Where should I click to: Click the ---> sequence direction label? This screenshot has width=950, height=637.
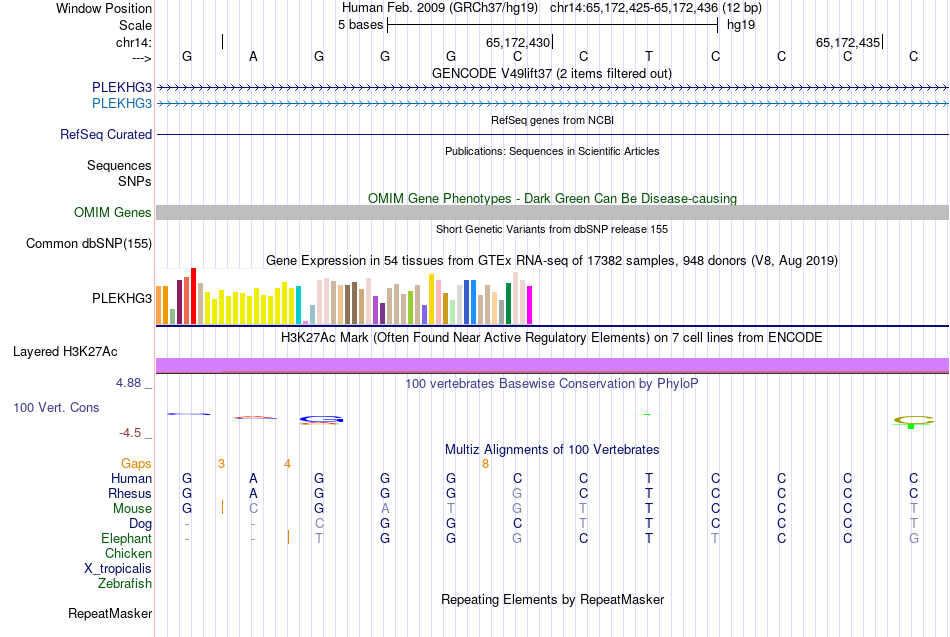tap(141, 58)
